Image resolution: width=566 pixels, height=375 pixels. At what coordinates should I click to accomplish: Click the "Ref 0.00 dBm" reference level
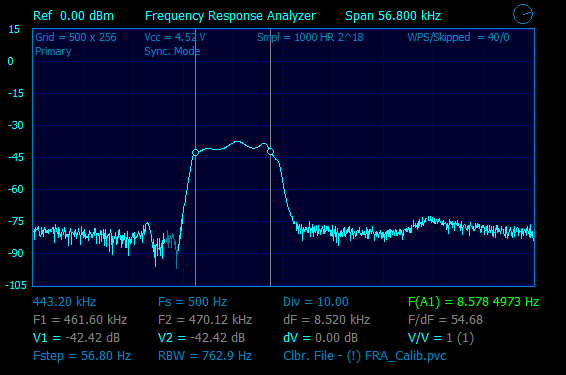[x=73, y=16]
